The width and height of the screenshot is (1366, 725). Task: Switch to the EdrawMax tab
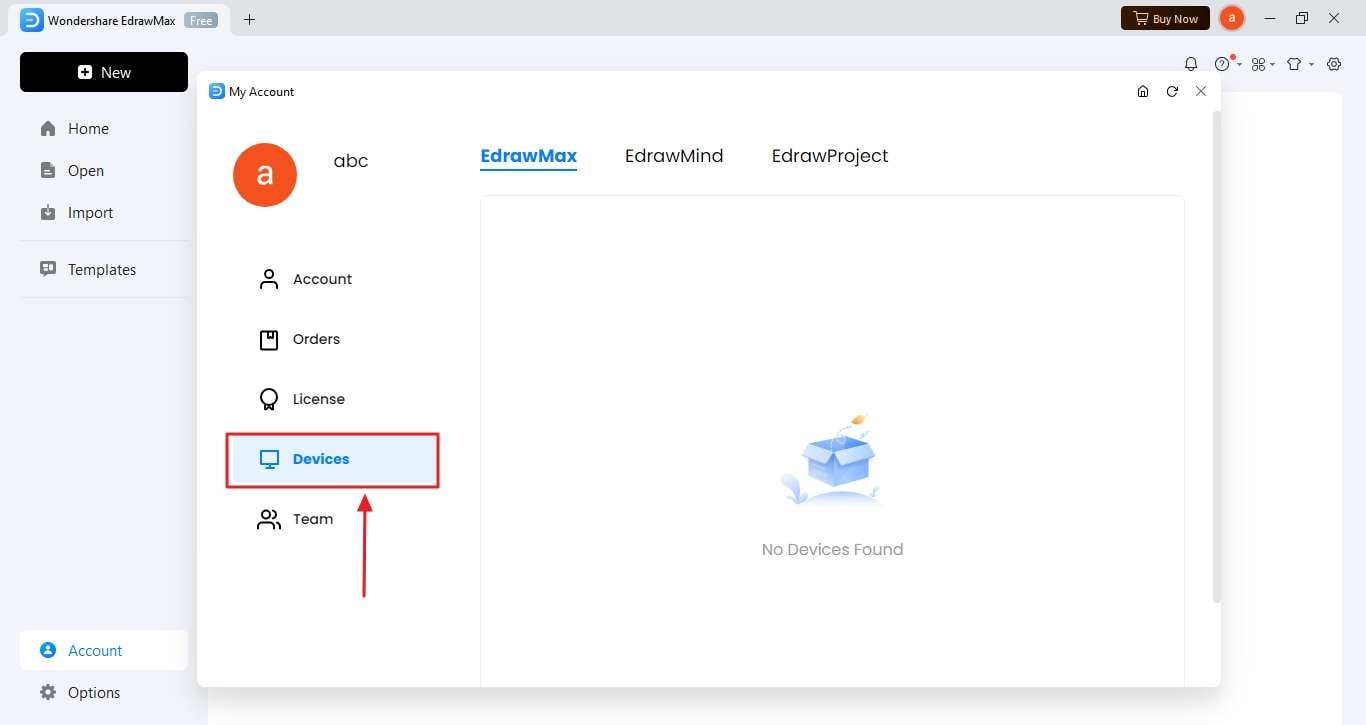pos(529,156)
